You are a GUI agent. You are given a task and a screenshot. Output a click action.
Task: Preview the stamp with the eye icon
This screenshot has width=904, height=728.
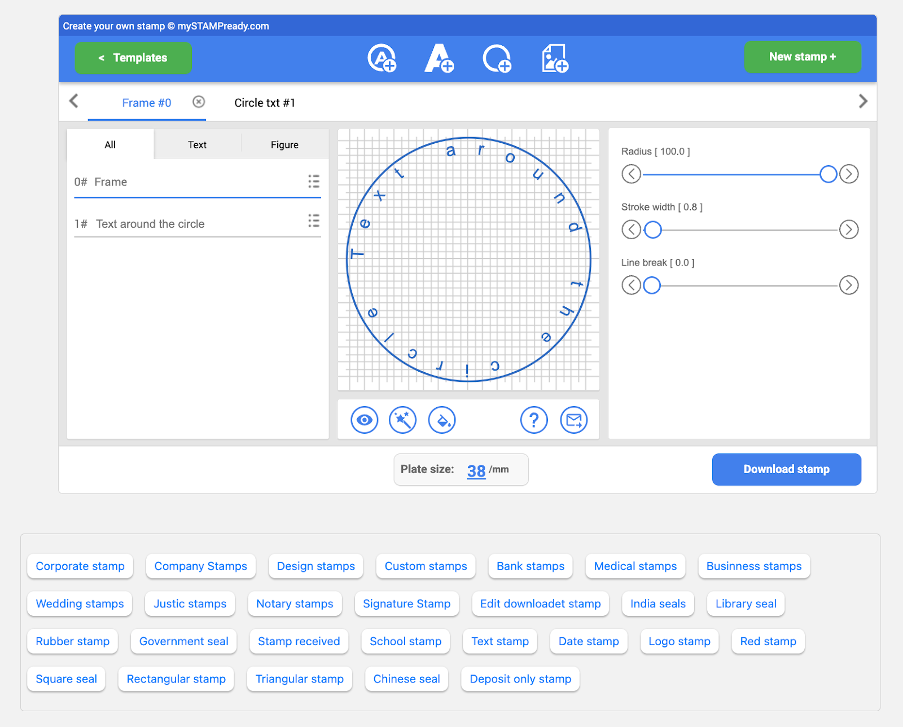click(x=363, y=420)
